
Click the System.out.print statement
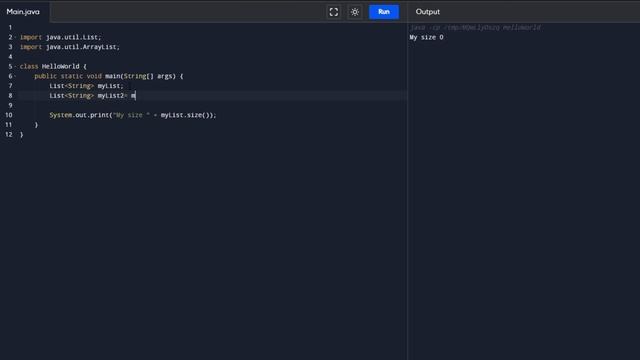(133, 115)
